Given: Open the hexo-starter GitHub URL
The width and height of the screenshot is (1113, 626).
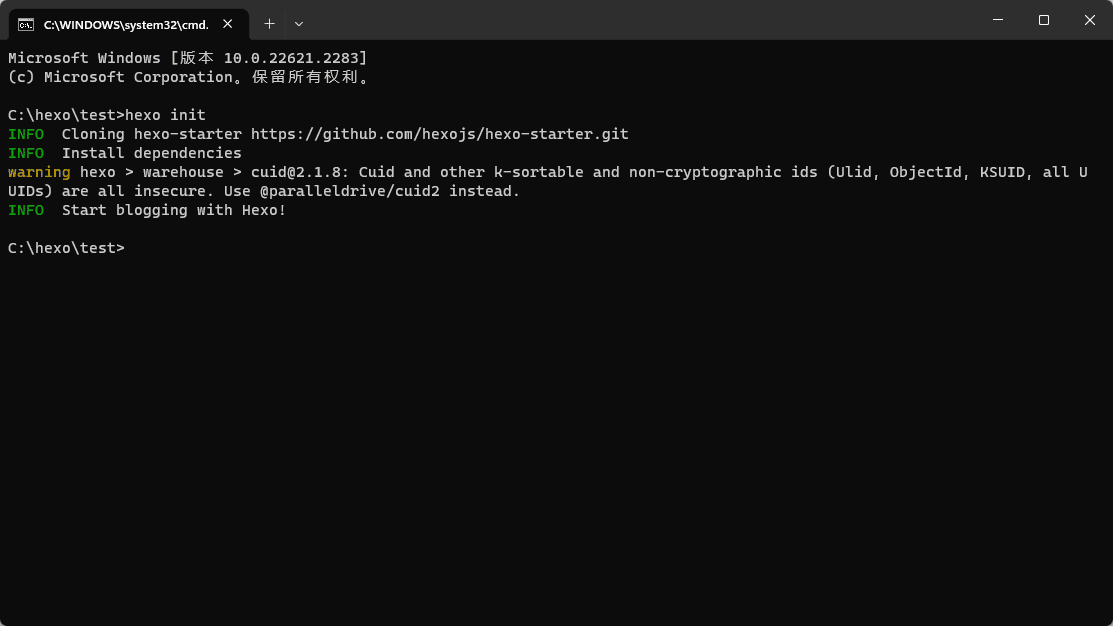Looking at the screenshot, I should [x=439, y=134].
